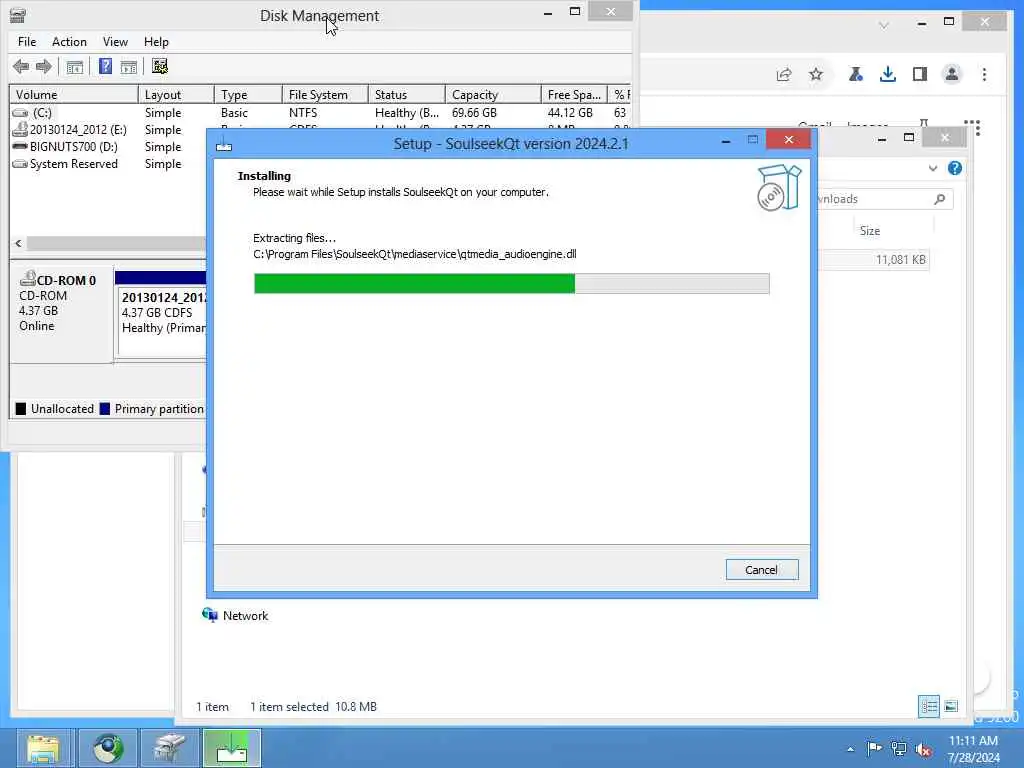
Task: Click the File System column header
Action: tap(325, 95)
